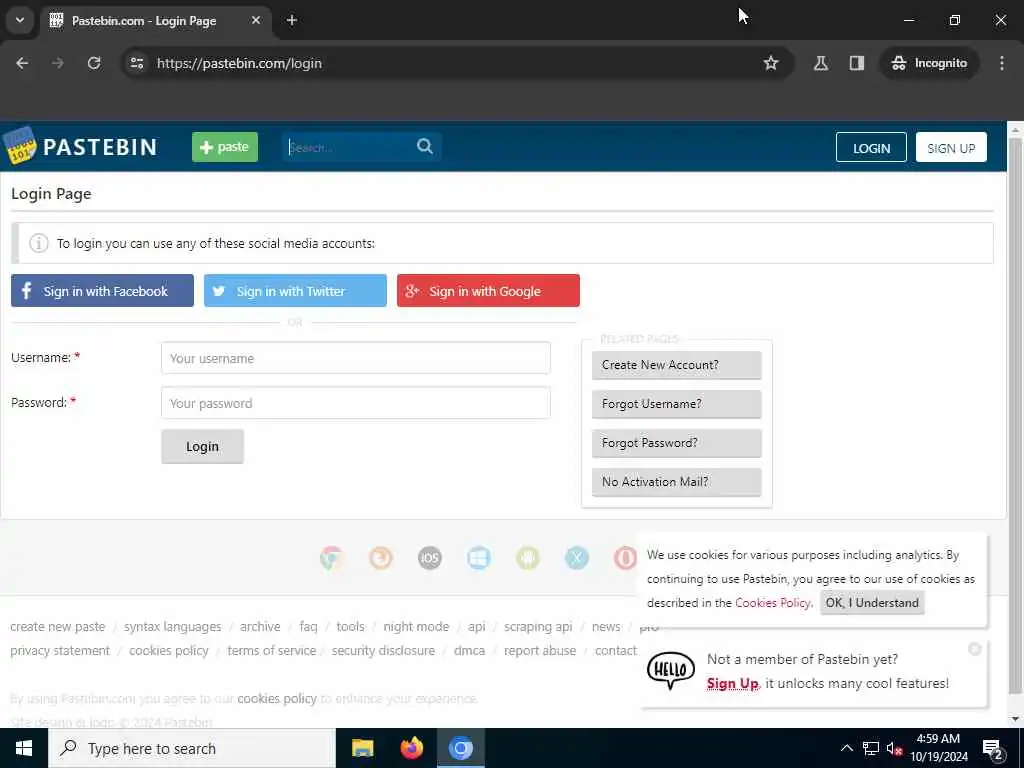The image size is (1024, 768).
Task: Open scraping api footer link
Action: 538,626
